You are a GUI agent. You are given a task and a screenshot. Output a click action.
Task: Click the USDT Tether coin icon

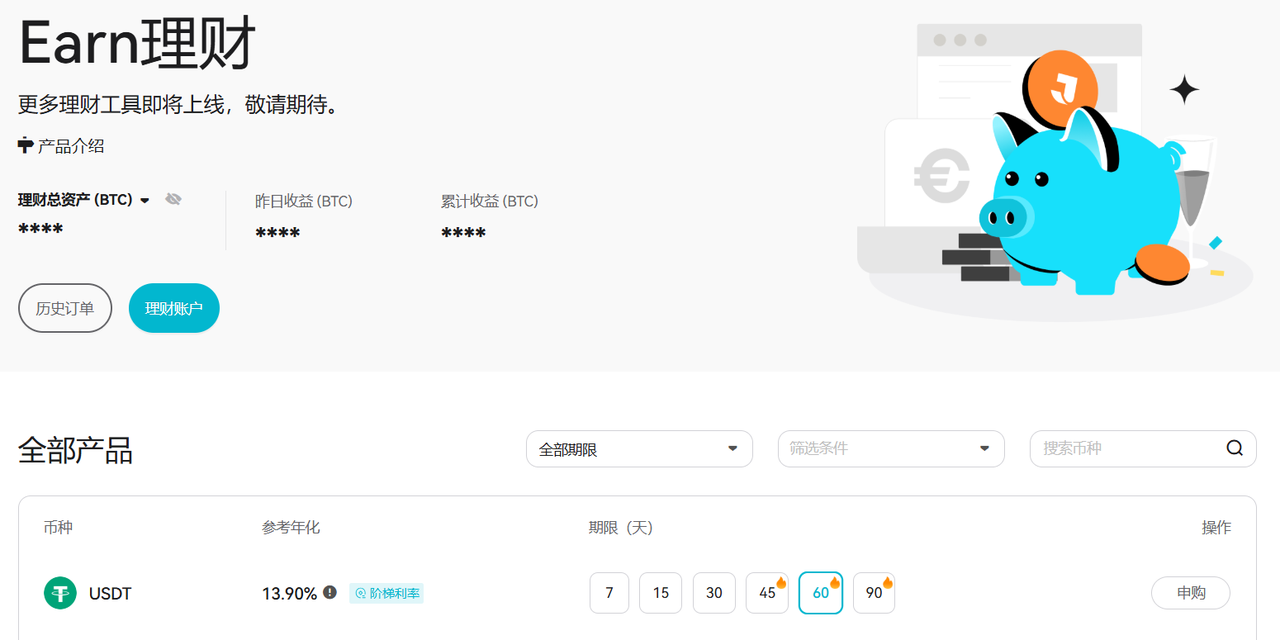60,593
